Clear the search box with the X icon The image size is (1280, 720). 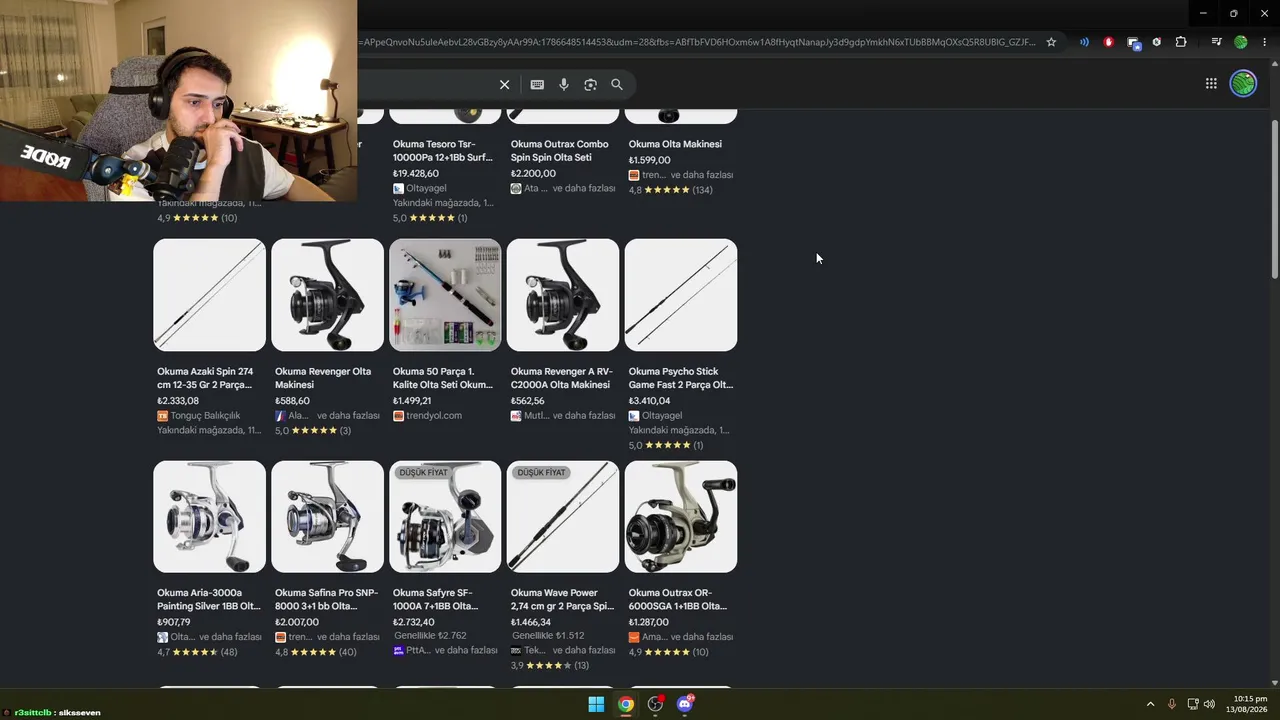point(505,85)
